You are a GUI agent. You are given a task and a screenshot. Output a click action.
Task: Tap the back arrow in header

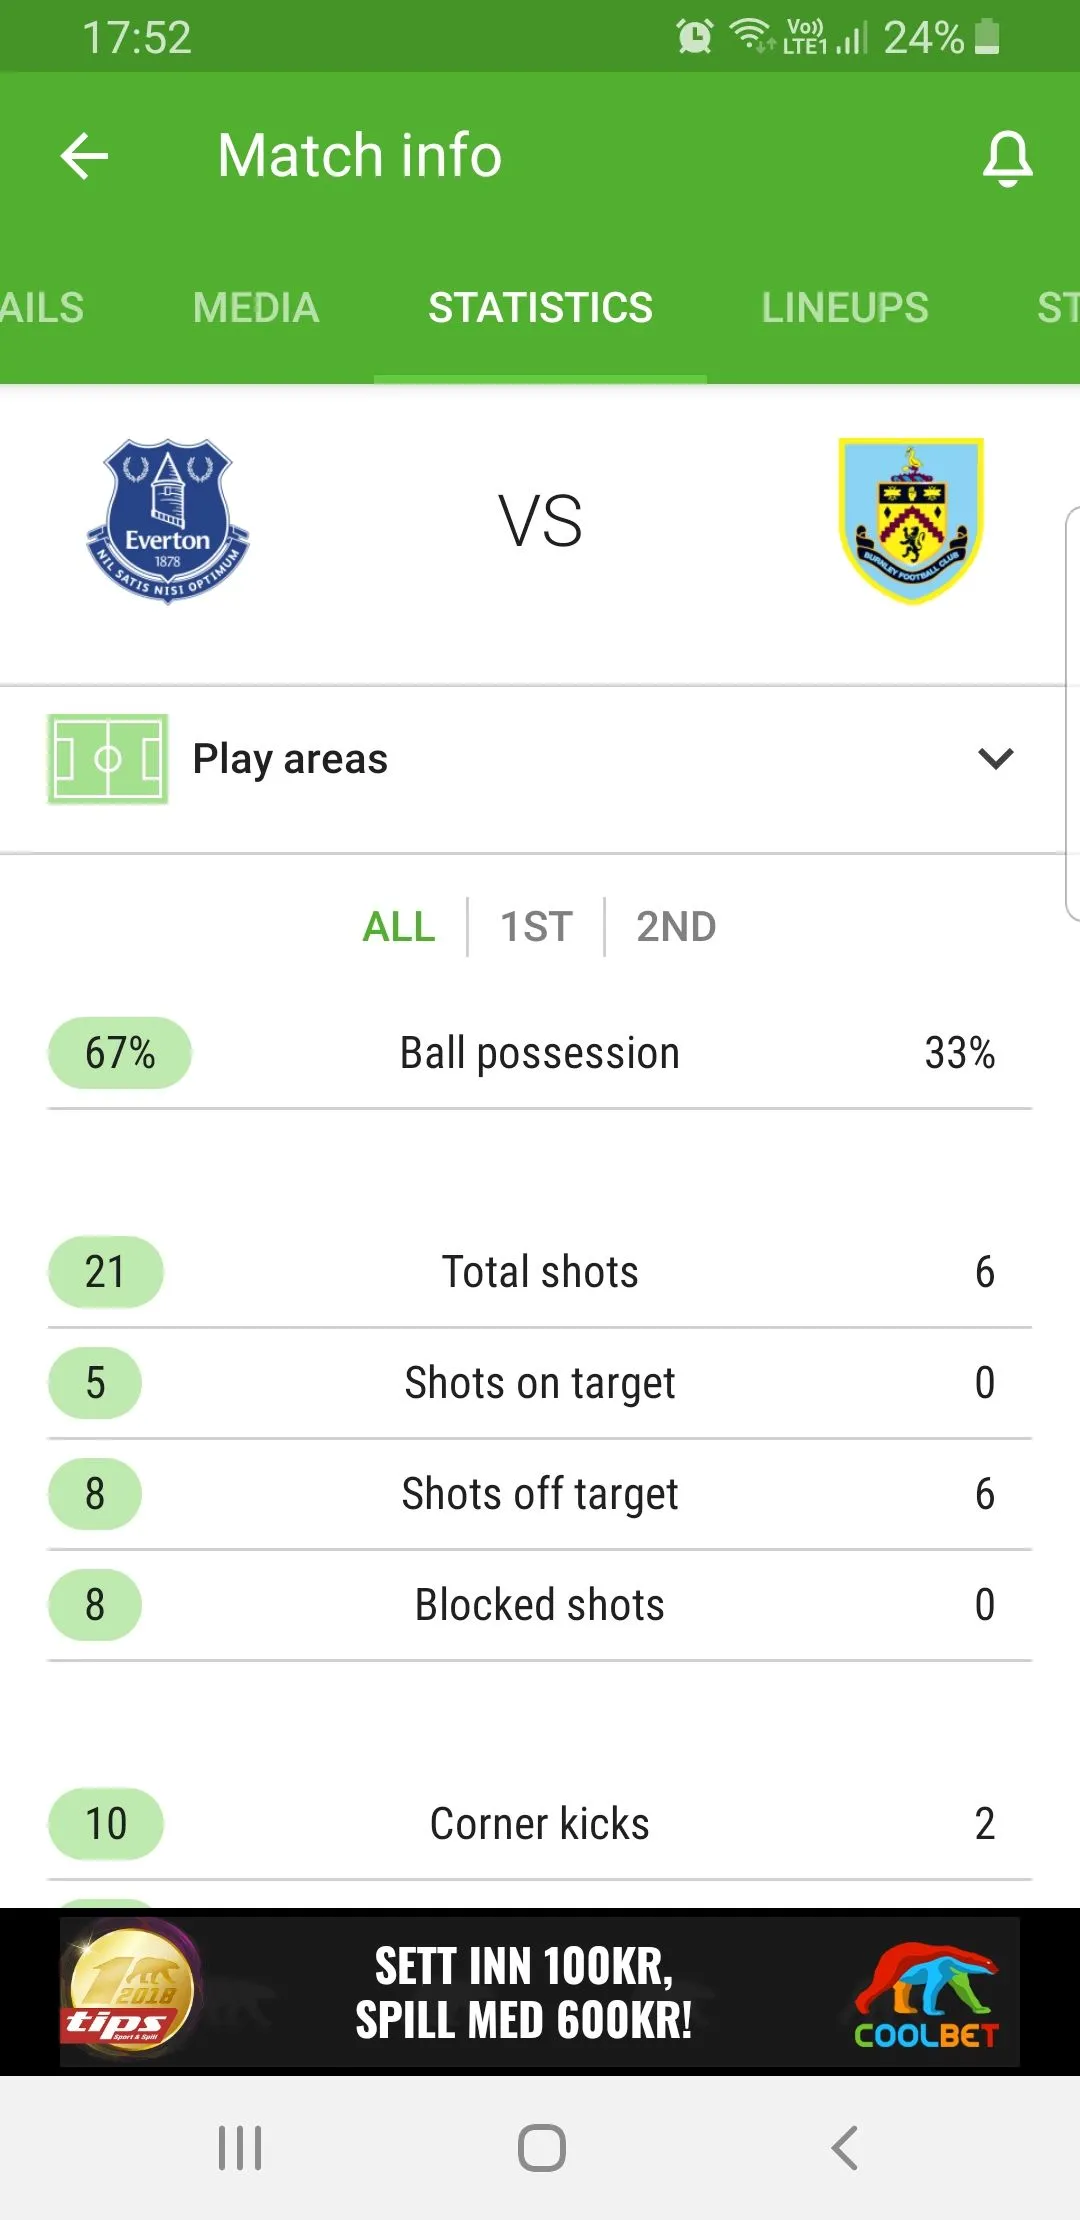pos(84,157)
